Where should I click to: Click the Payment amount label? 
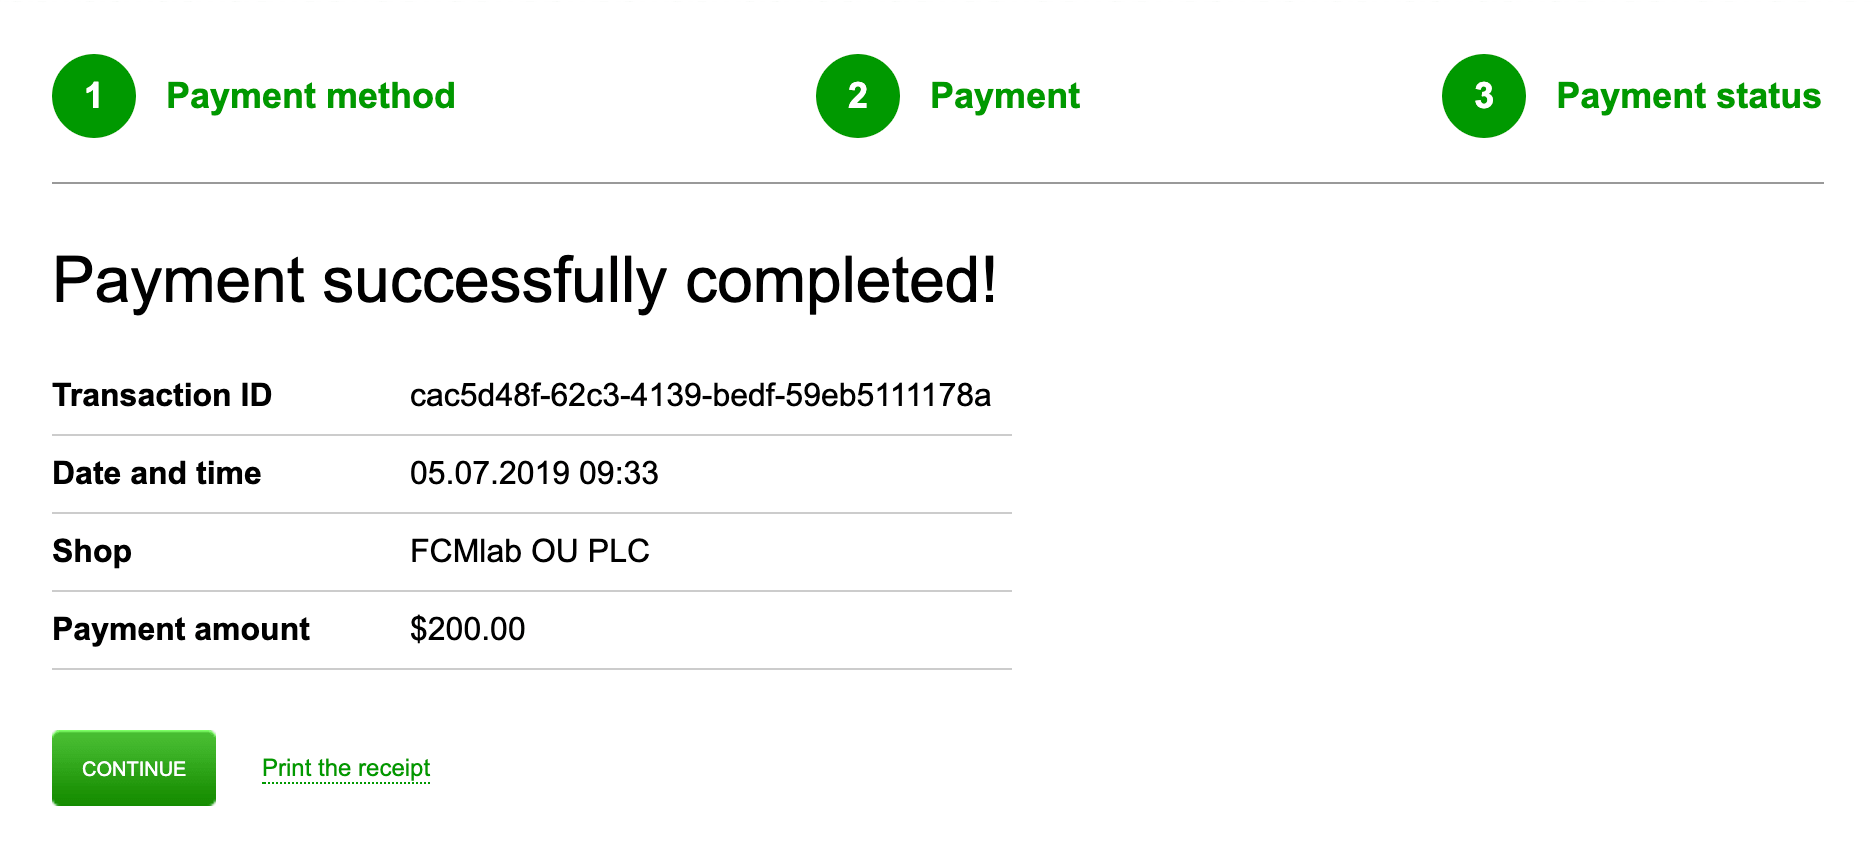point(181,629)
